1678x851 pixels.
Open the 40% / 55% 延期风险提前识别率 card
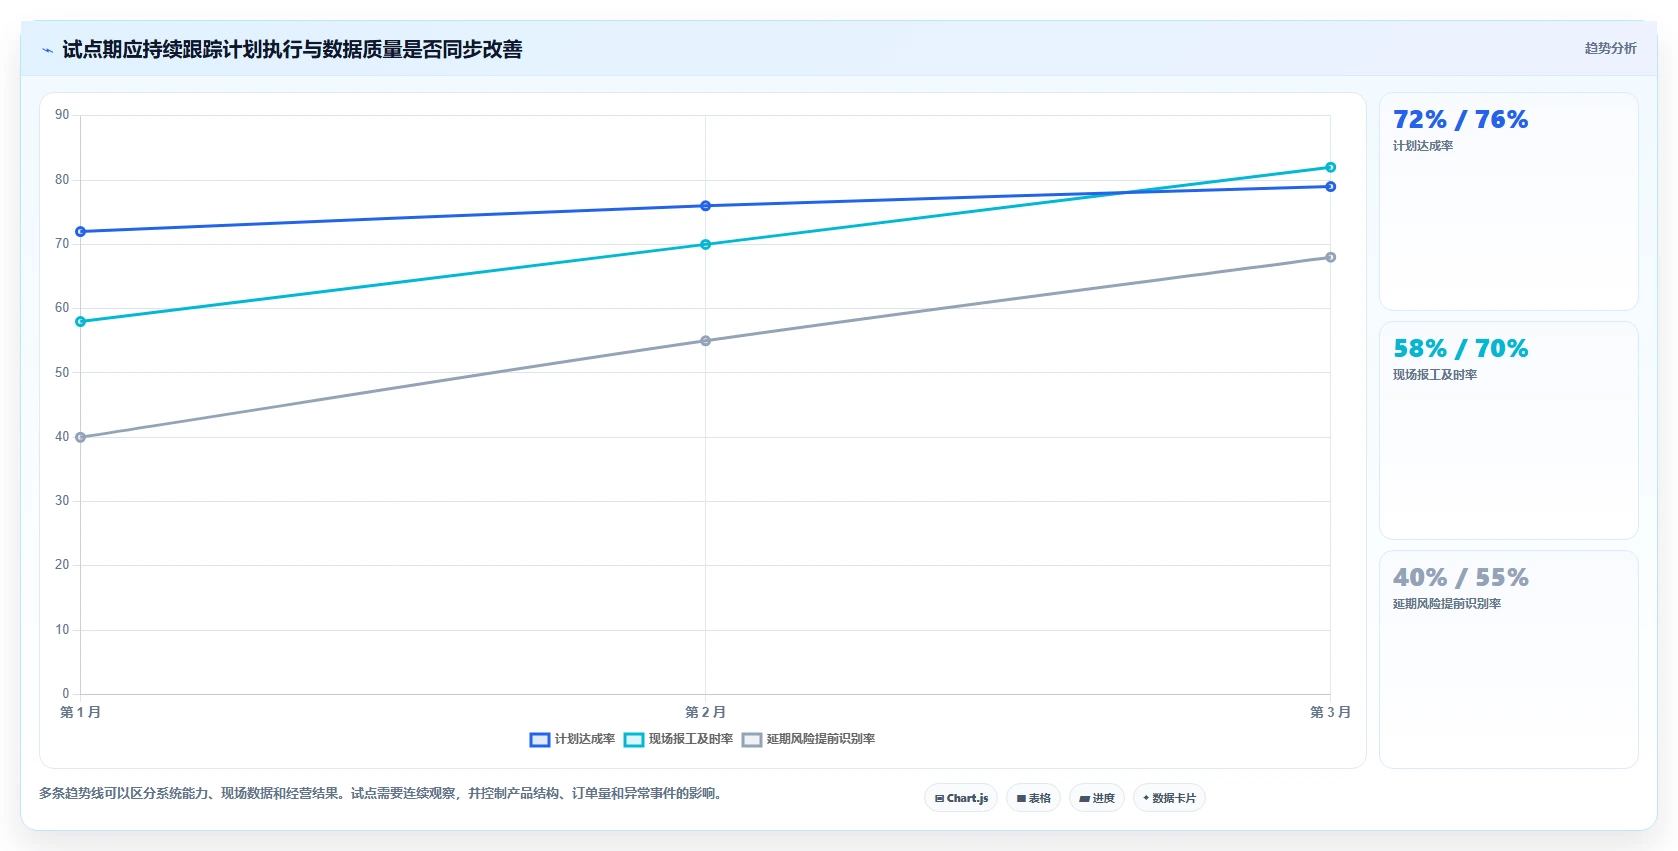(1509, 660)
